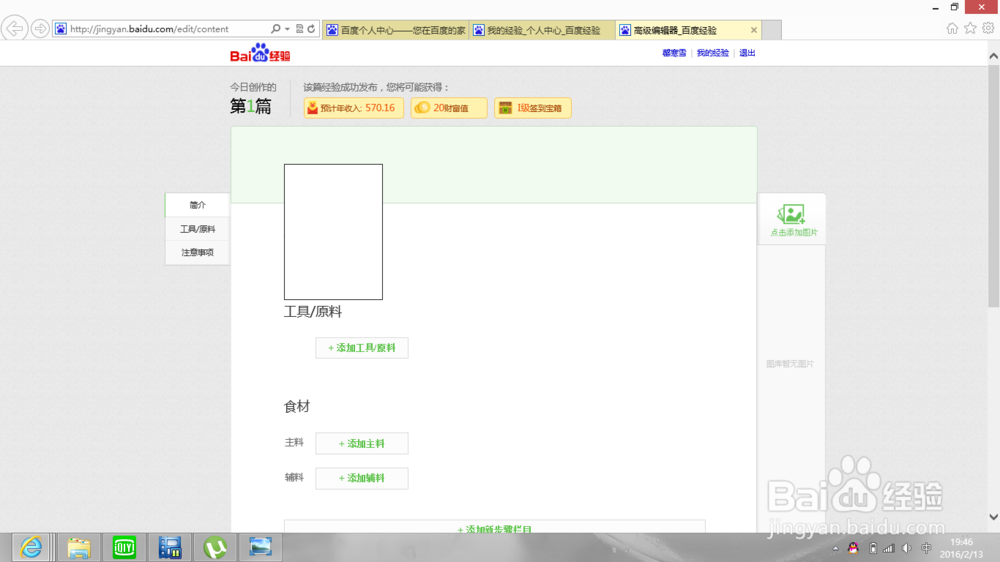
Task: Click the 退出 logout link
Action: coord(747,53)
